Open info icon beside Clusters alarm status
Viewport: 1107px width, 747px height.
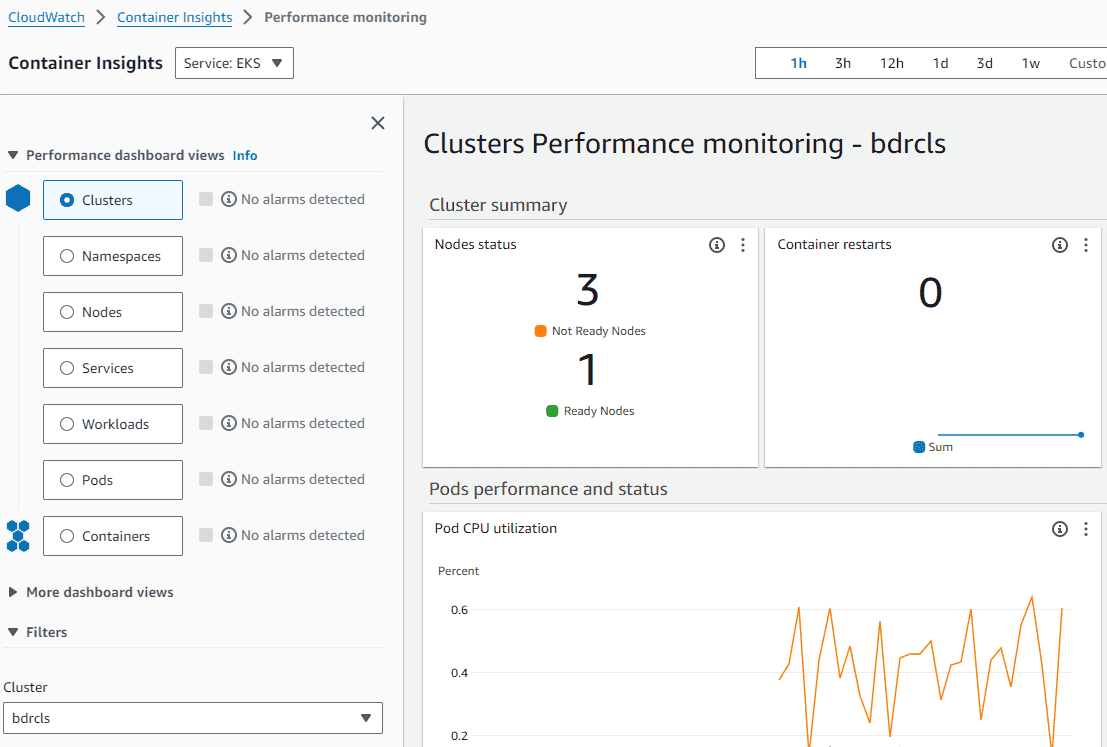pyautogui.click(x=229, y=199)
